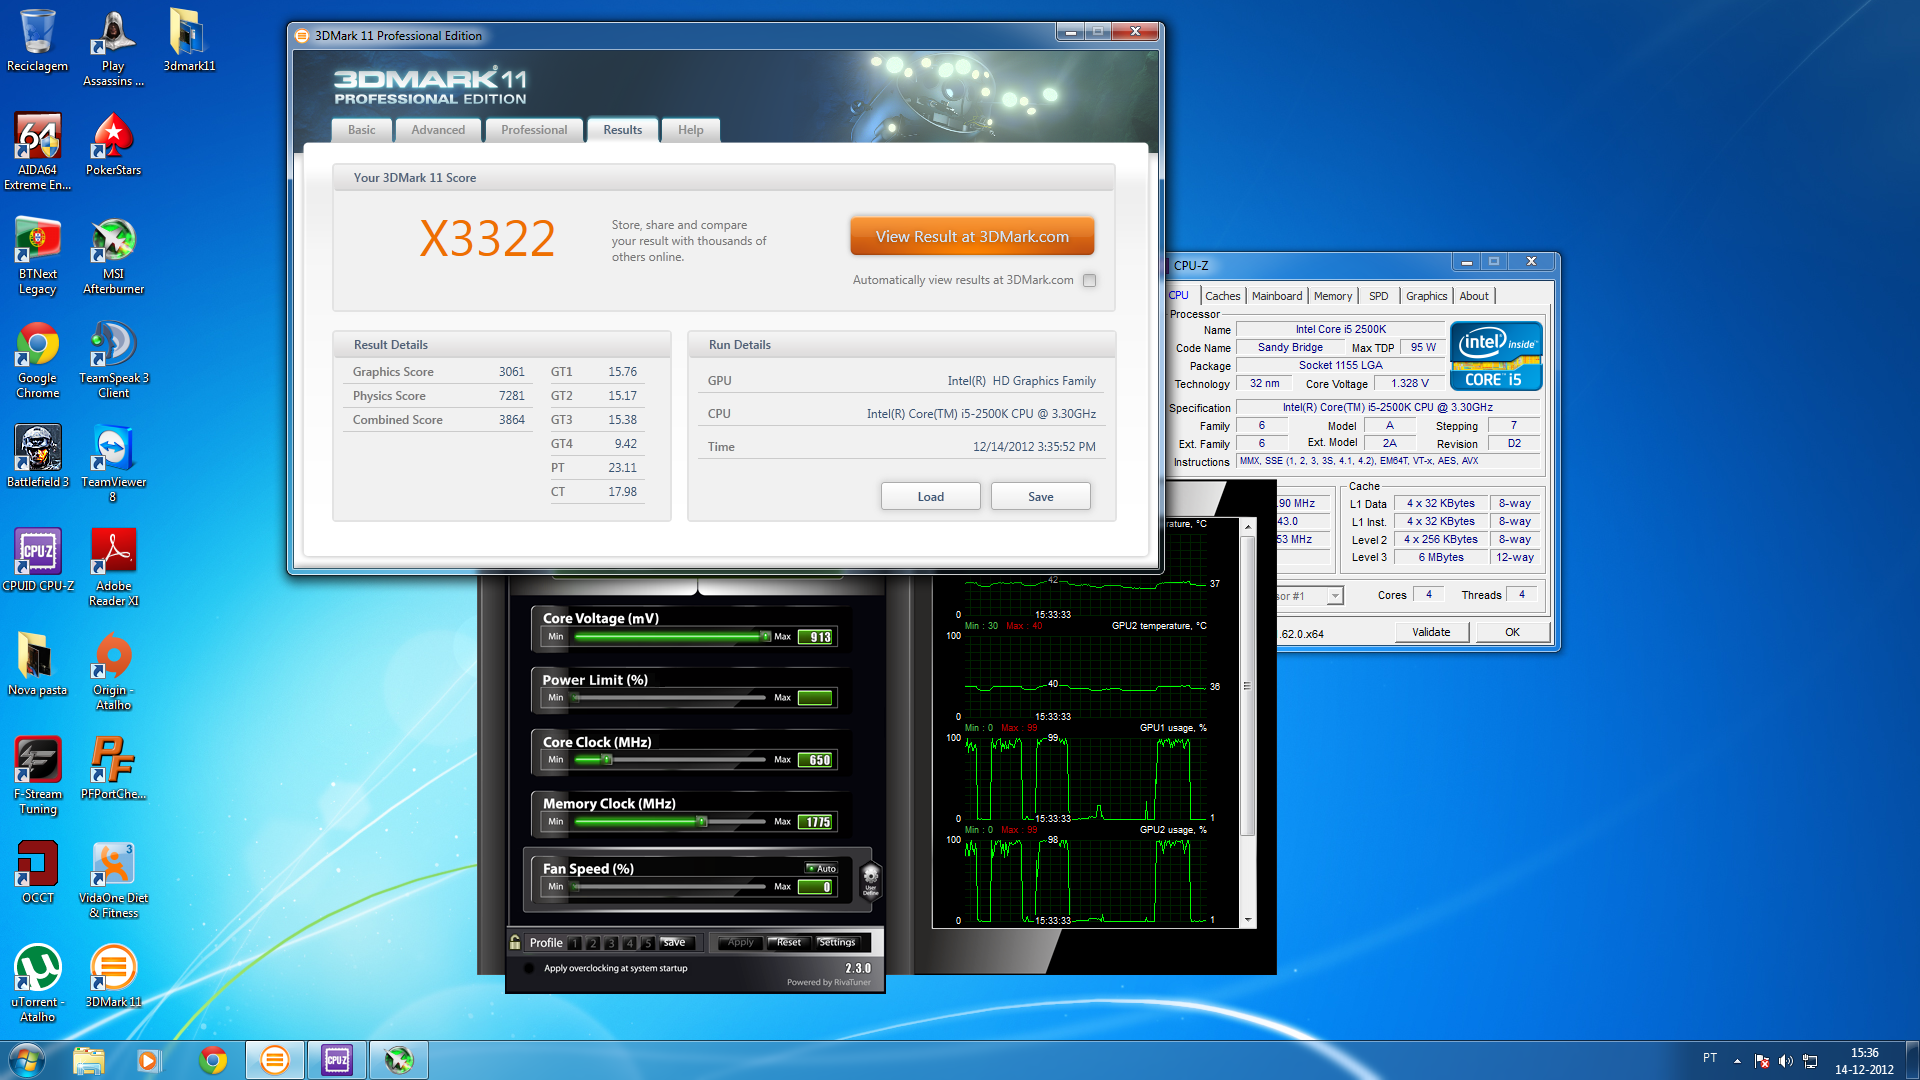Select Afterburner profile slot 2
Image resolution: width=1920 pixels, height=1080 pixels.
593,943
